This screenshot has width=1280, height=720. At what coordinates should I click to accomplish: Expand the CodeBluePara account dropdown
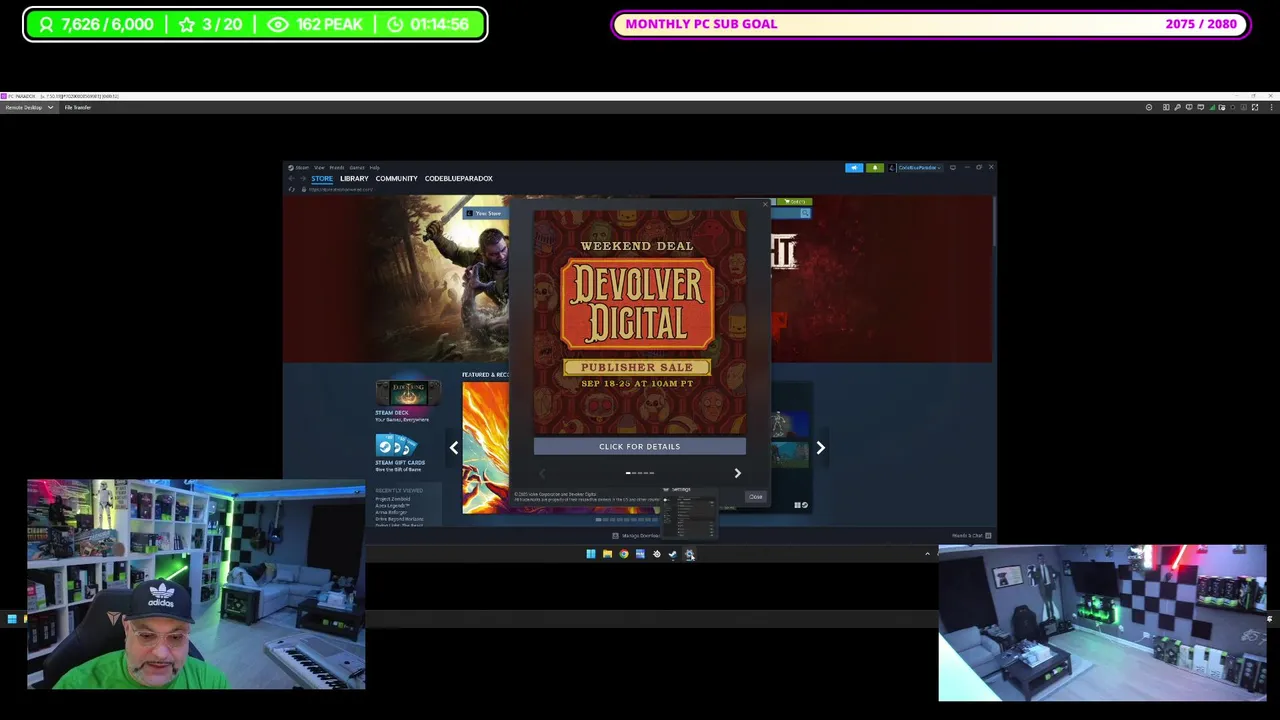pyautogui.click(x=918, y=167)
